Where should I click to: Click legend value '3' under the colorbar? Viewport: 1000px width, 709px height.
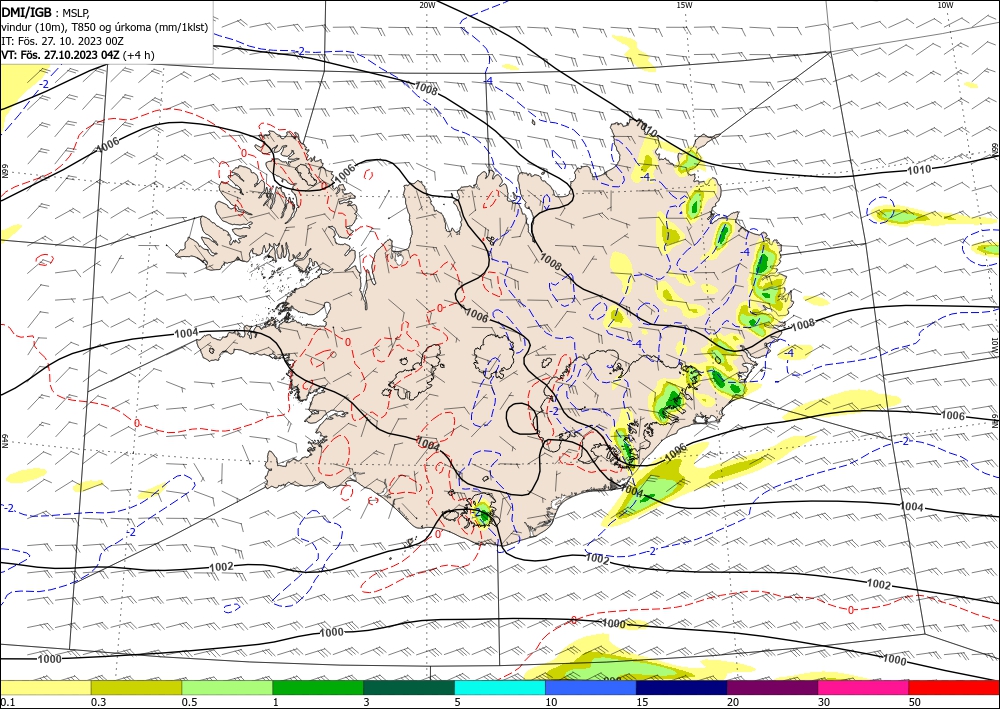367,703
